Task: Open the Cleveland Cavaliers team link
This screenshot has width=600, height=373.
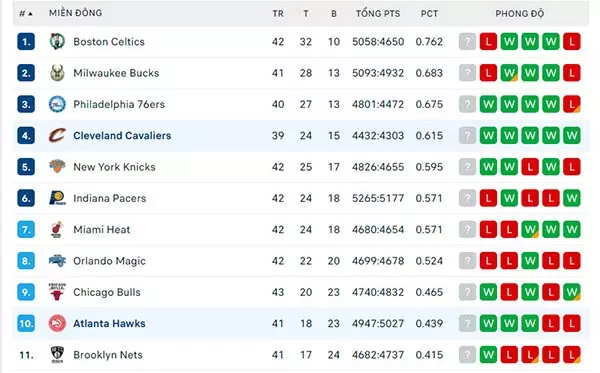Action: pos(122,135)
